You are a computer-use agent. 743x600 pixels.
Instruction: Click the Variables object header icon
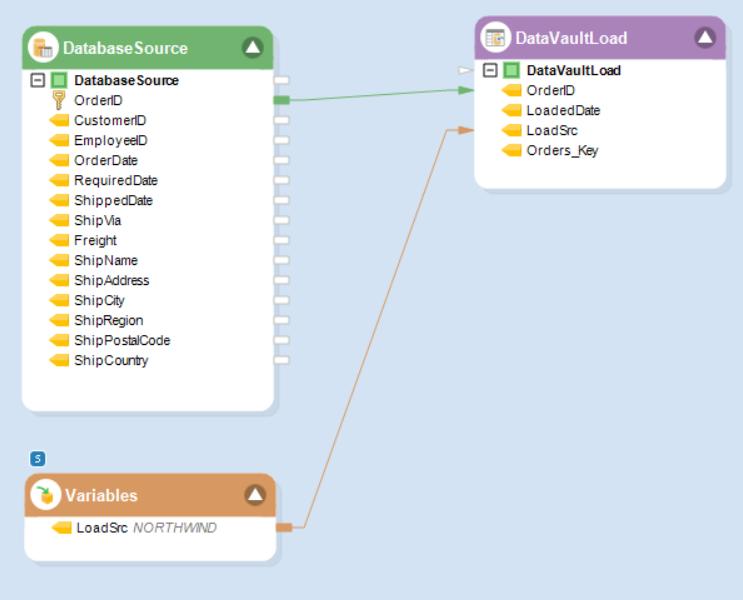[x=44, y=495]
